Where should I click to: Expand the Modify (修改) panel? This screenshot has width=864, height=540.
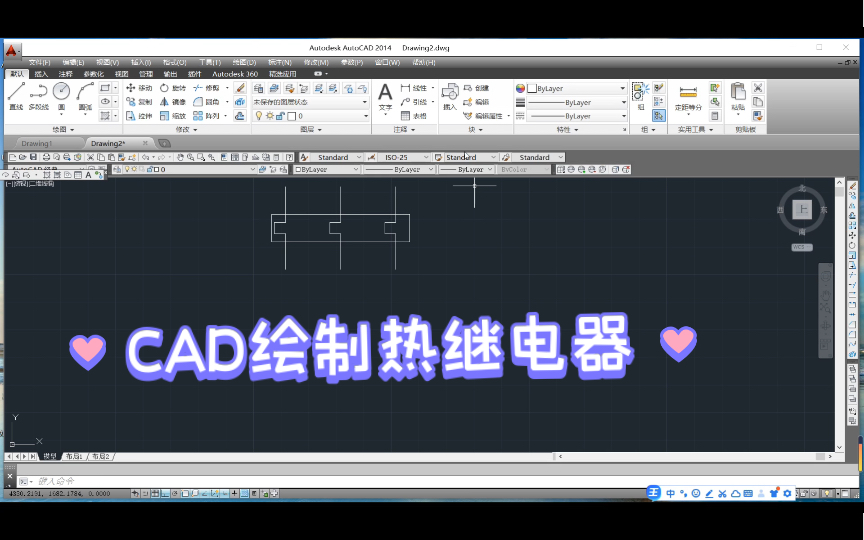pos(186,129)
